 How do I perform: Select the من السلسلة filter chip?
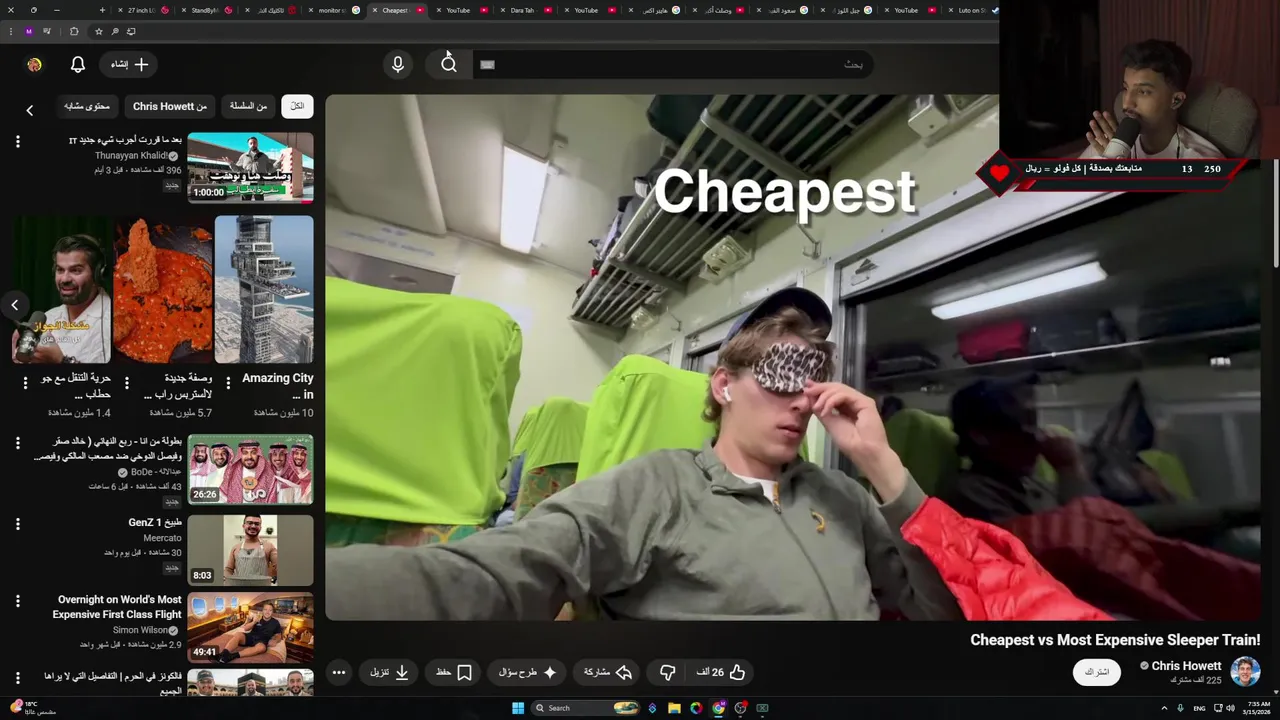[x=248, y=106]
